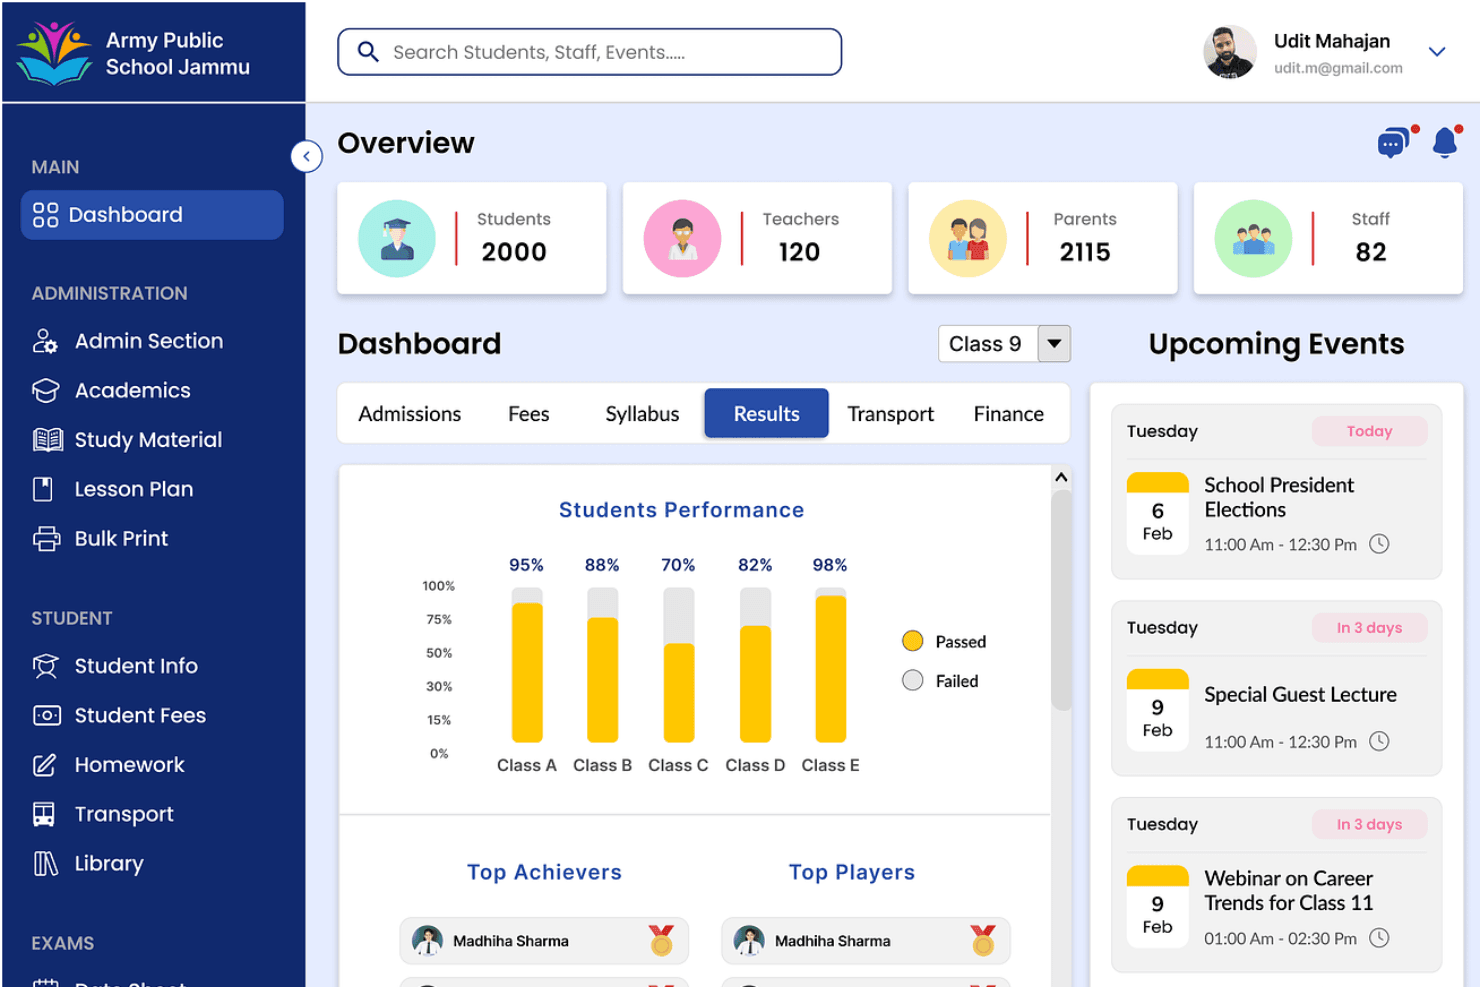Open Study Material in the sidebar
The image size is (1480, 987).
[127, 440]
